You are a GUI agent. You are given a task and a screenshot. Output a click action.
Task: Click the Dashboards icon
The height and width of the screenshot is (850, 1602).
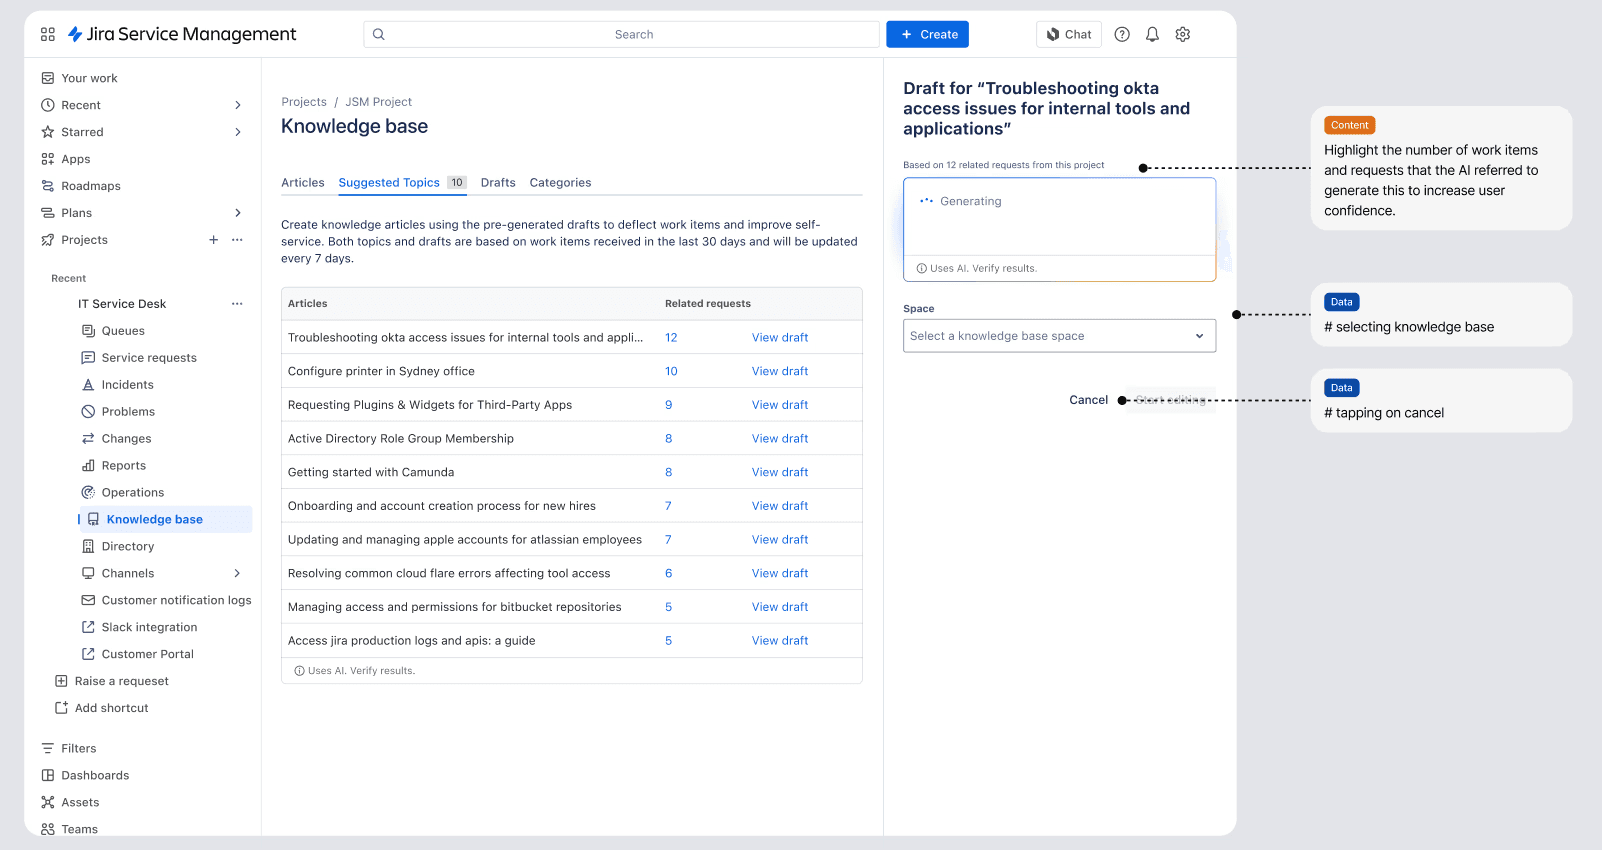click(x=47, y=775)
